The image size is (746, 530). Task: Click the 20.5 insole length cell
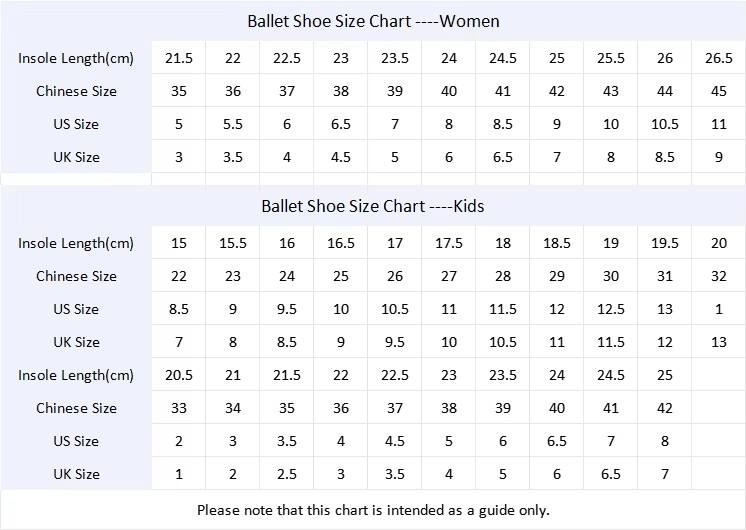coord(179,375)
